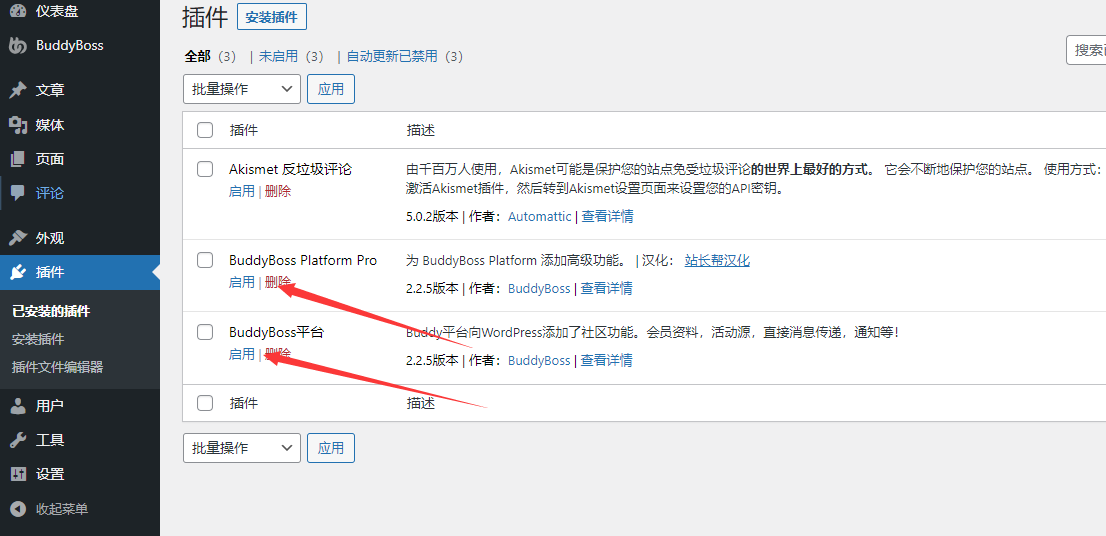Viewport: 1106px width, 536px height.
Task: Click the Tools wrench icon
Action: [x=17, y=440]
